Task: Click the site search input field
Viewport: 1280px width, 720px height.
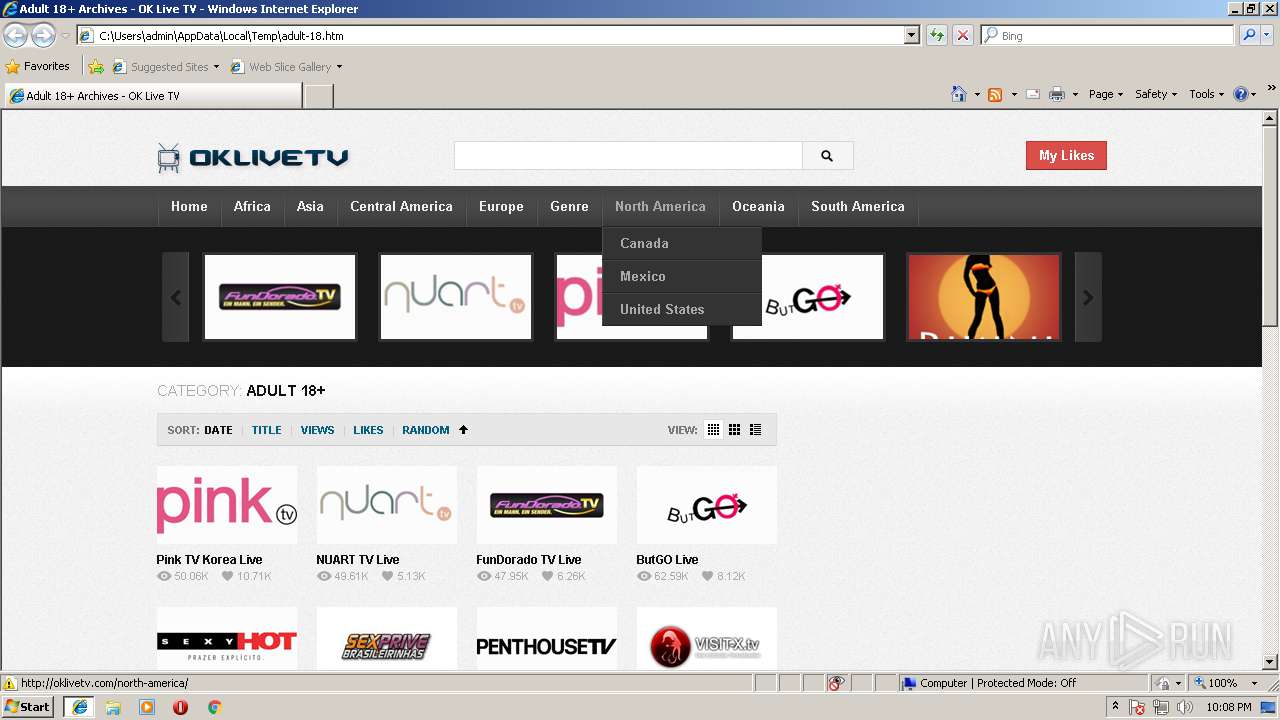Action: point(628,156)
